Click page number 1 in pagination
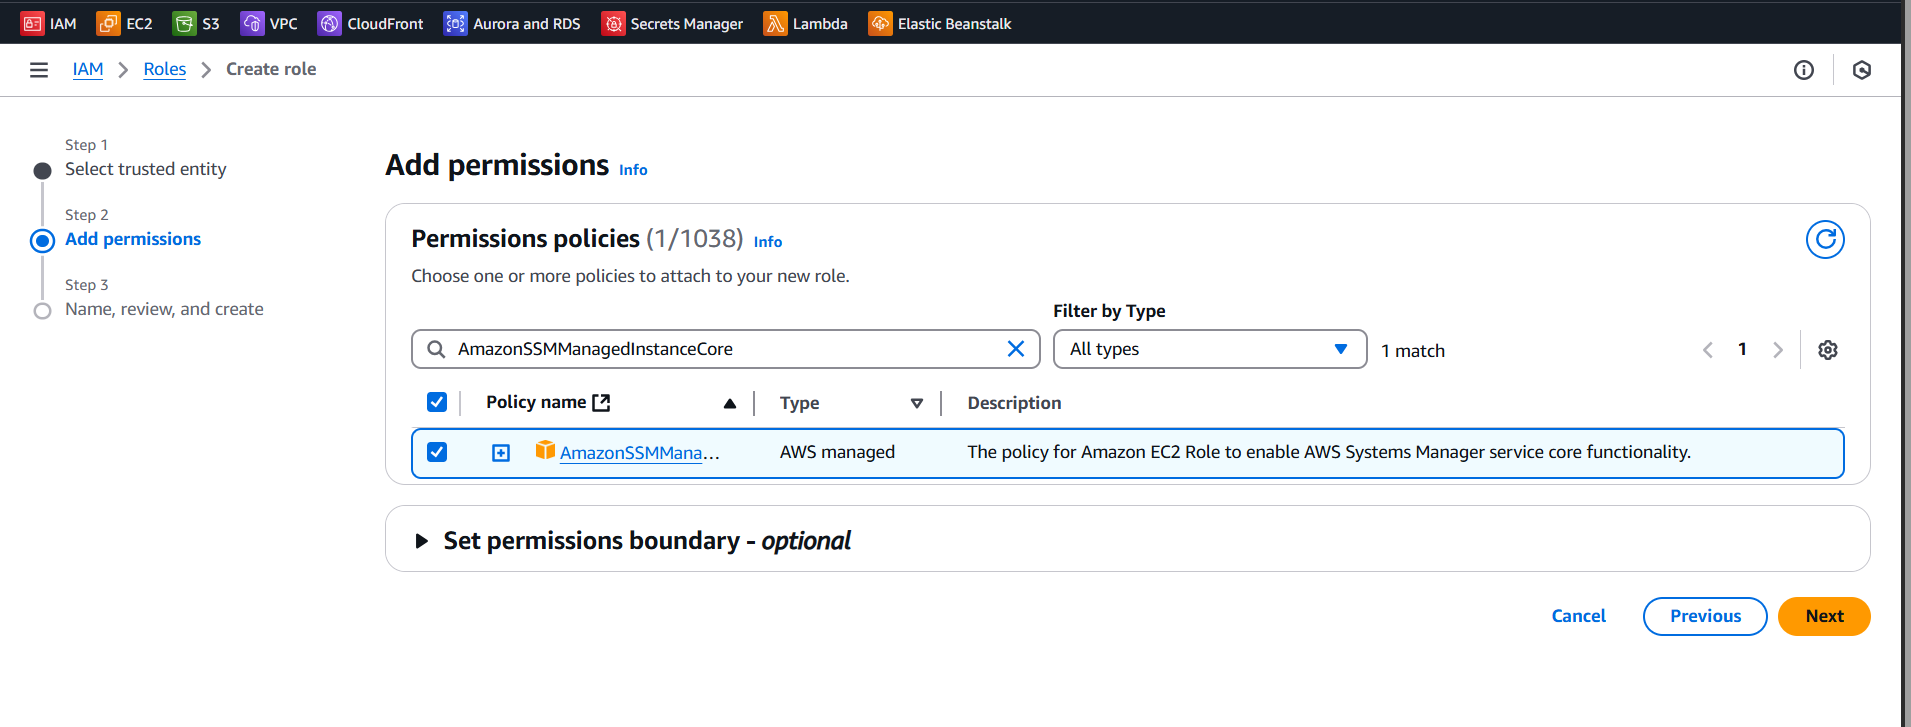The width and height of the screenshot is (1911, 727). [1742, 349]
